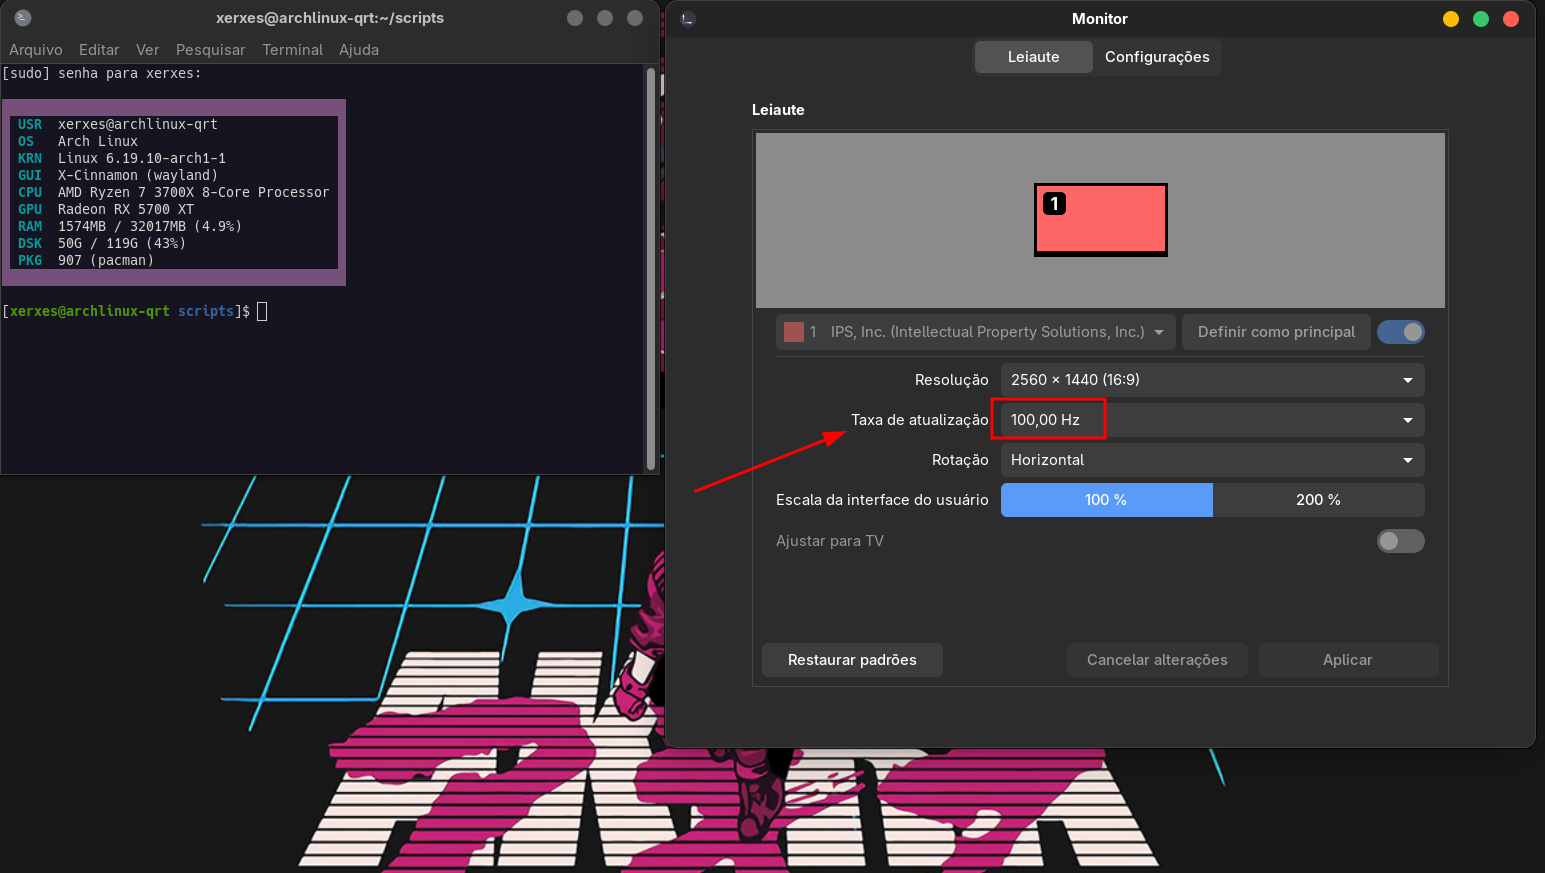
Task: Open the IPS, Inc. monitor selector dropdown
Action: point(975,332)
